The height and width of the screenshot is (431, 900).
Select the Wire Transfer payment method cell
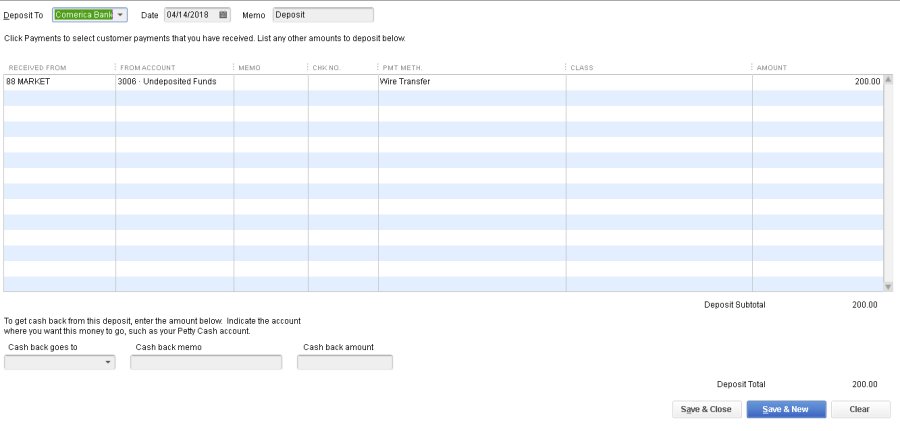[x=472, y=82]
